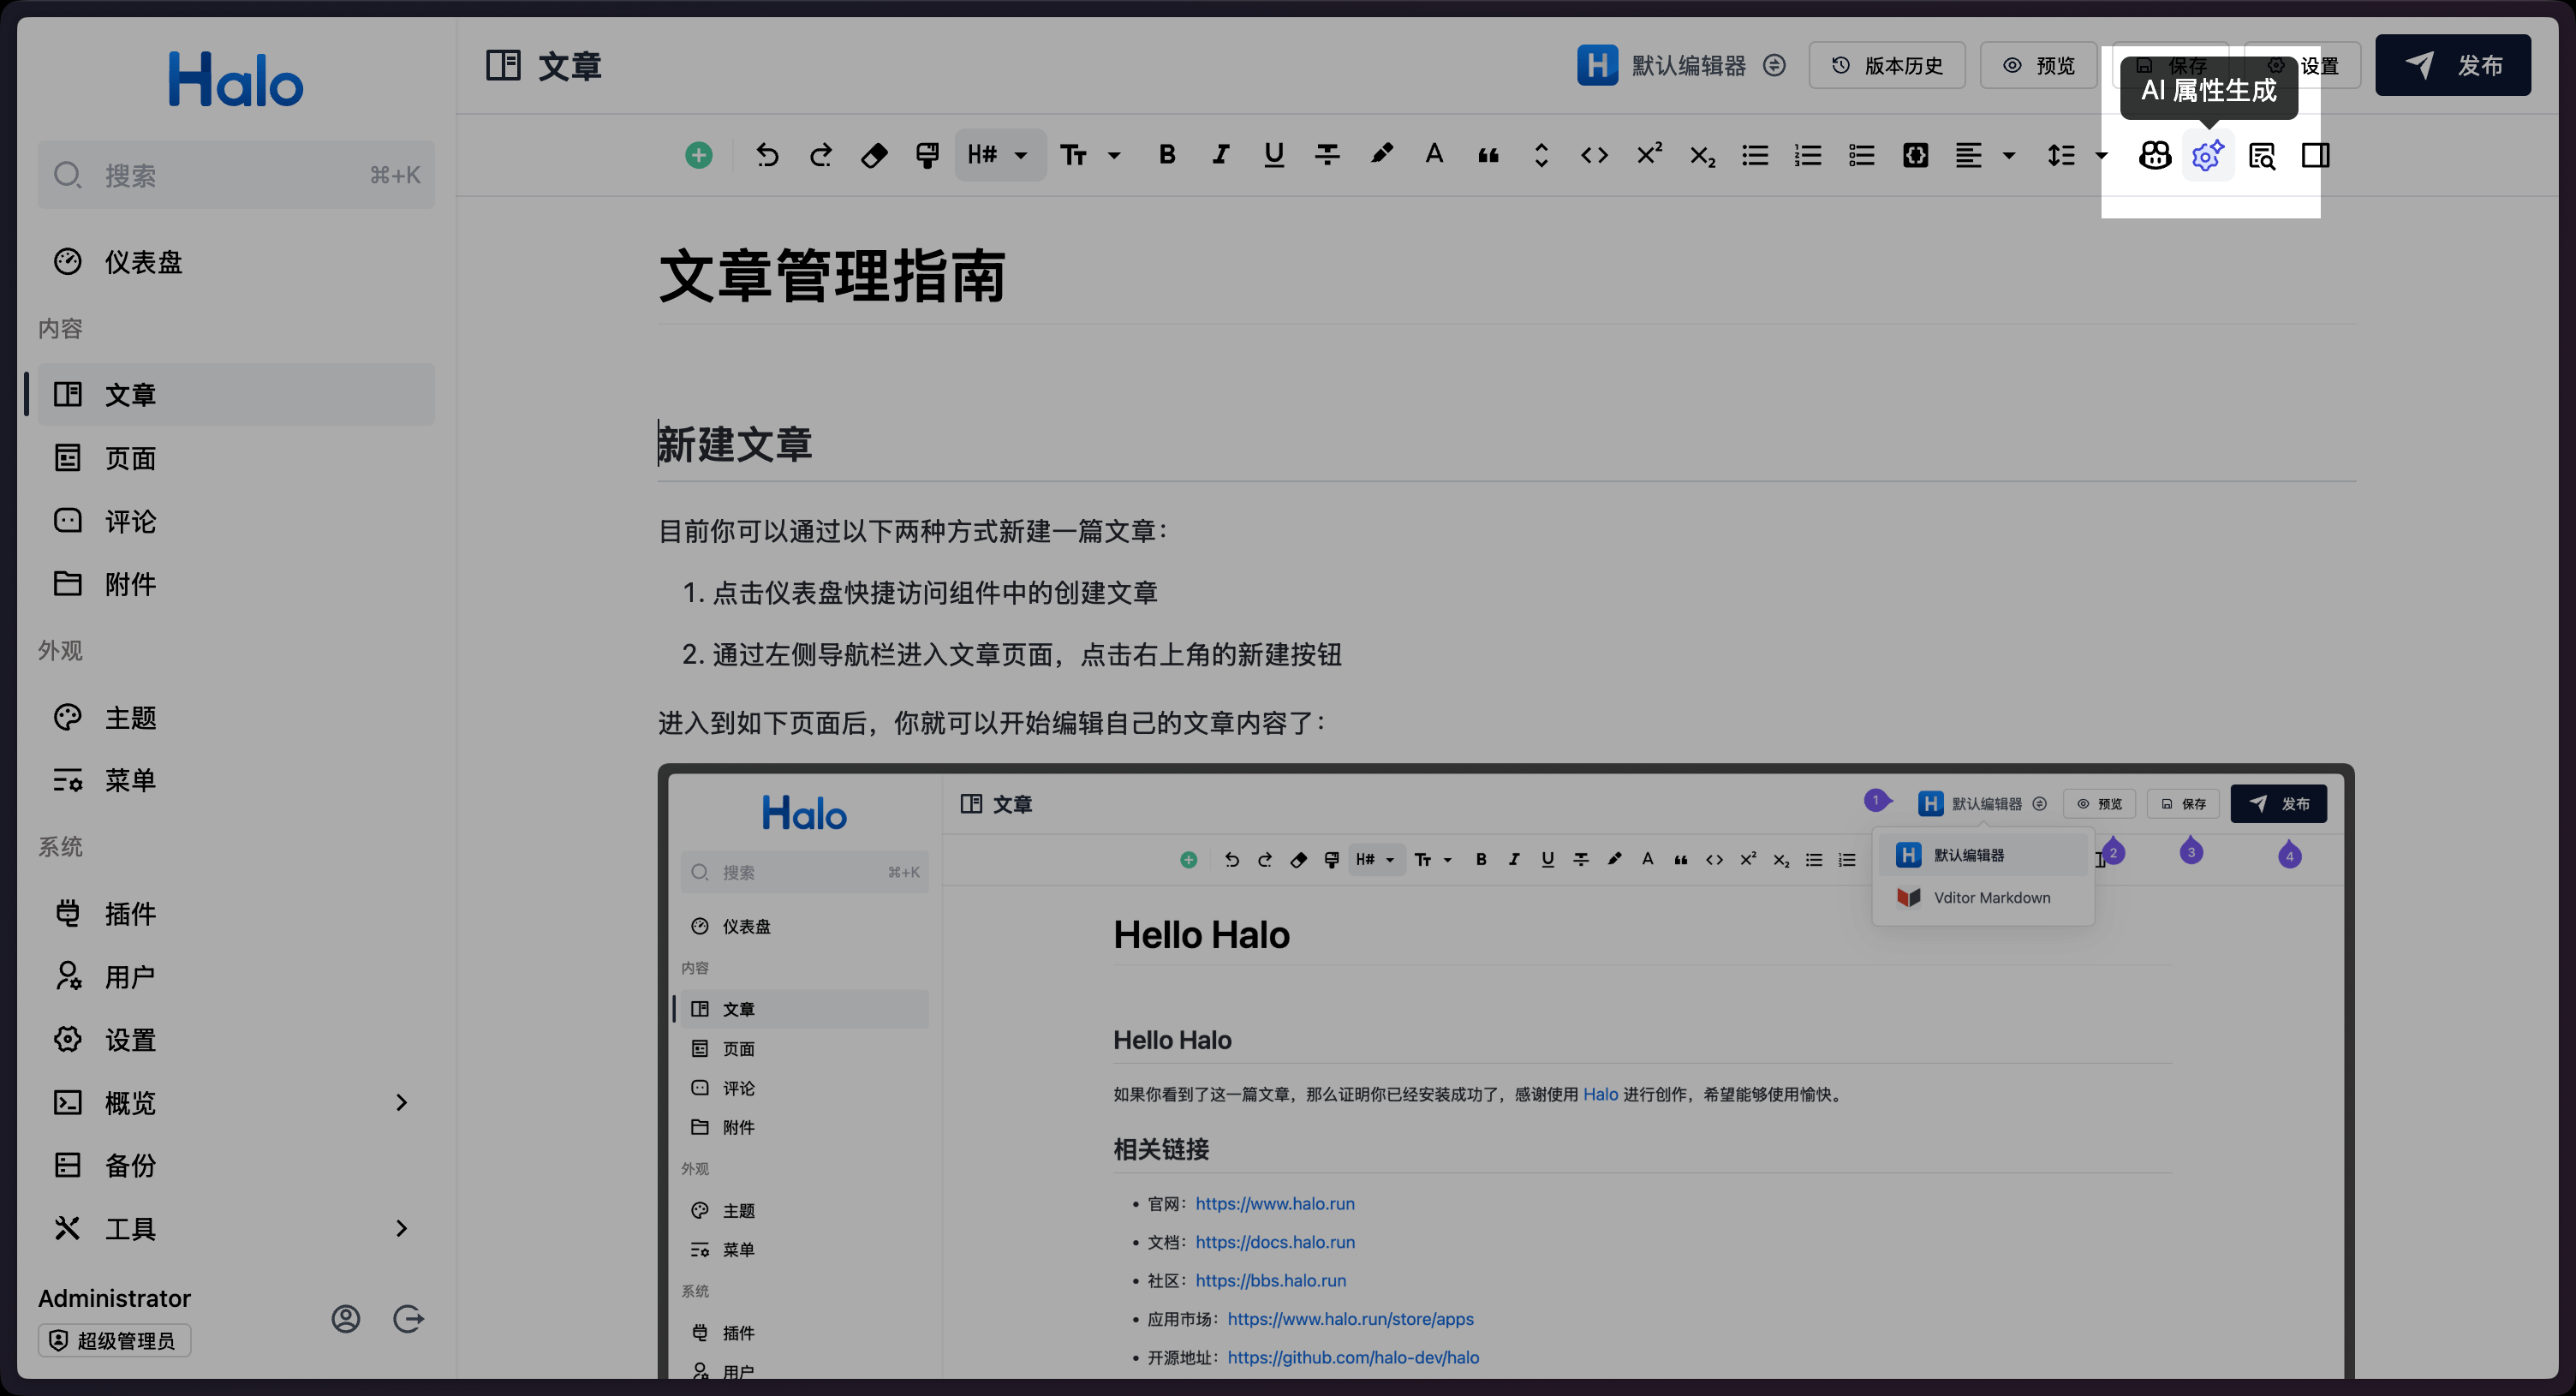The image size is (2576, 1396).
Task: Click the list item 点击仪表盘快捷访问组件中的创建文章
Action: coord(934,593)
